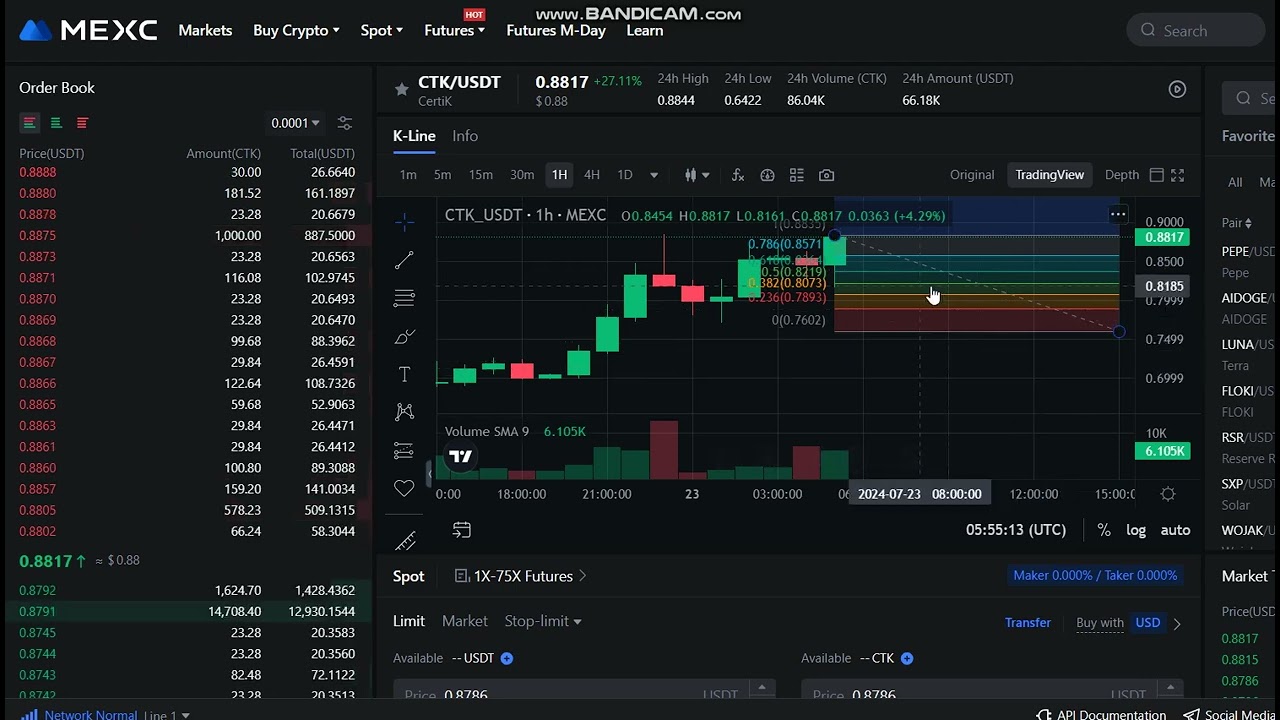This screenshot has height=720, width=1280.
Task: Open order book settings sliders icon
Action: pyautogui.click(x=344, y=123)
